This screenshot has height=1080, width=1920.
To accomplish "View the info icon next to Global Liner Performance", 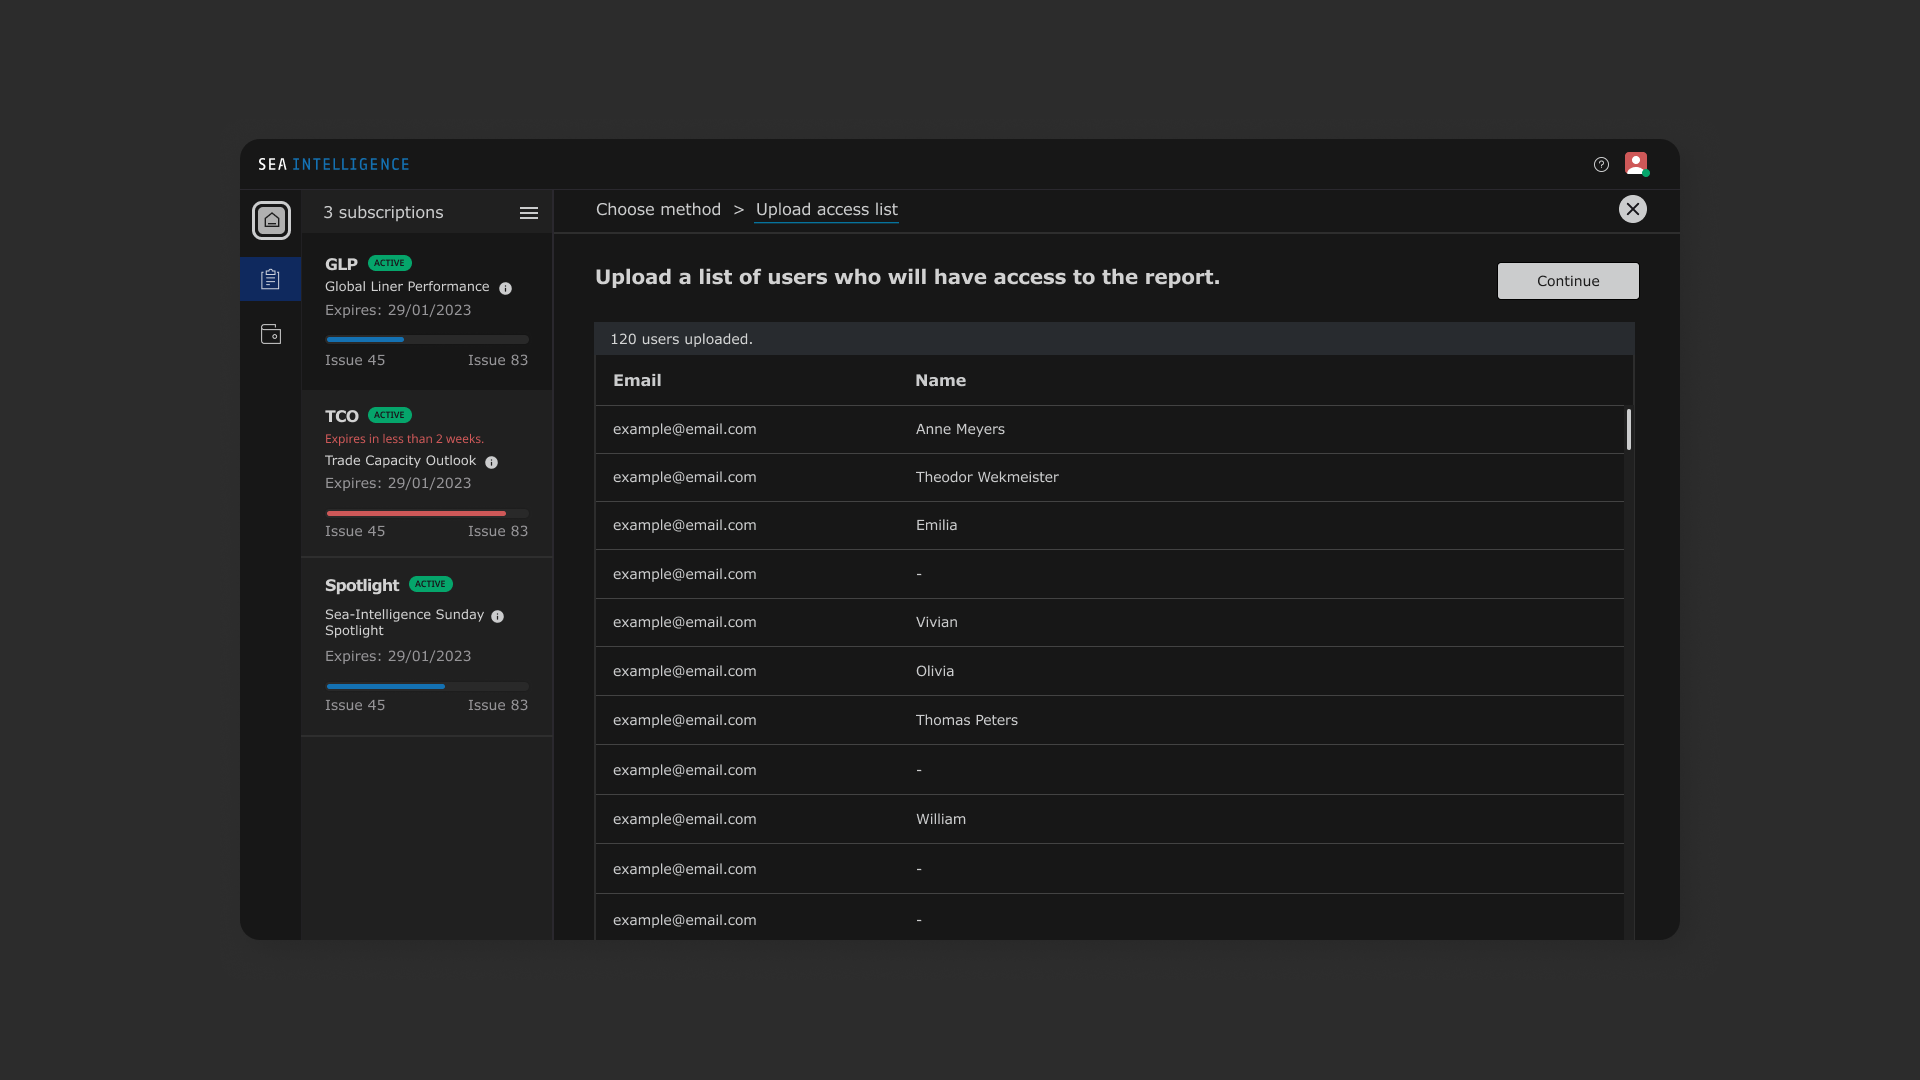I will (506, 288).
